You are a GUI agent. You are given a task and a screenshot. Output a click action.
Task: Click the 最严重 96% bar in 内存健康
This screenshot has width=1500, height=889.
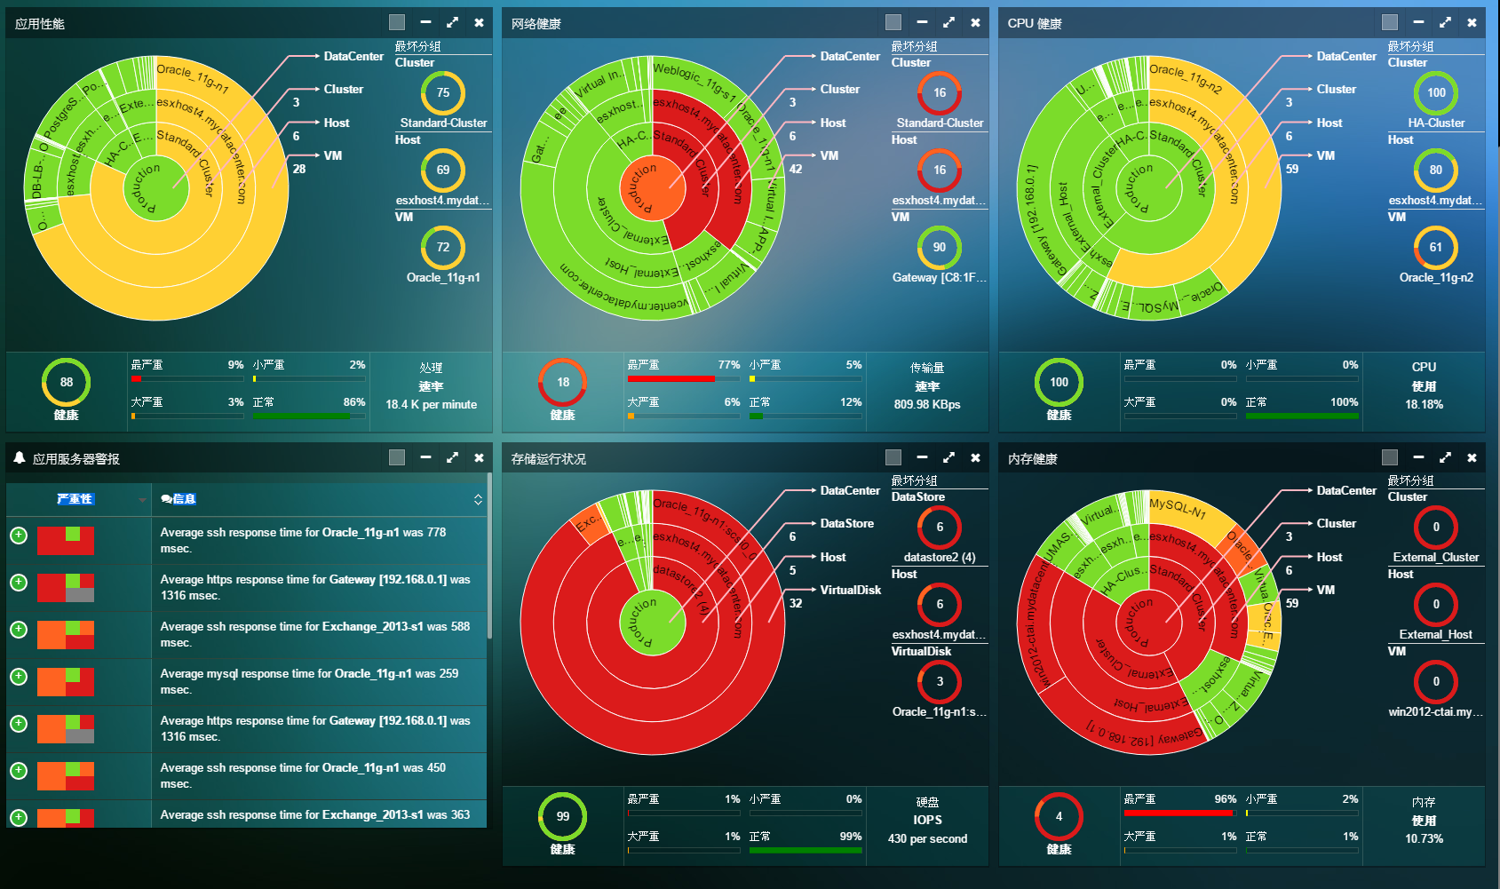point(1180,813)
